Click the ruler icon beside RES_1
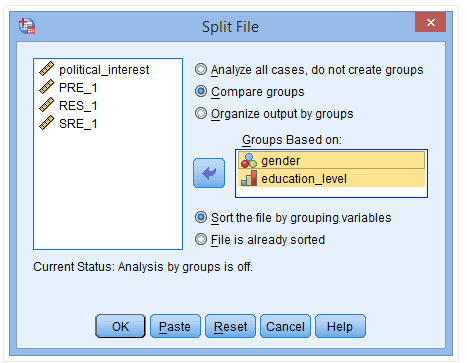467x363 pixels. click(47, 105)
